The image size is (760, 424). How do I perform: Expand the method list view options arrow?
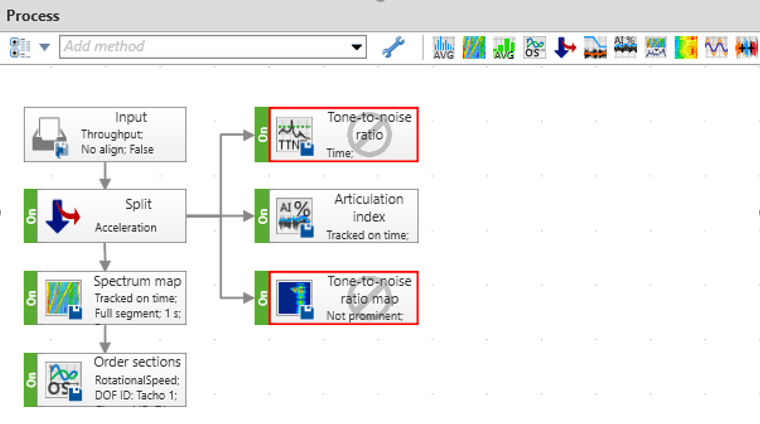pyautogui.click(x=44, y=47)
